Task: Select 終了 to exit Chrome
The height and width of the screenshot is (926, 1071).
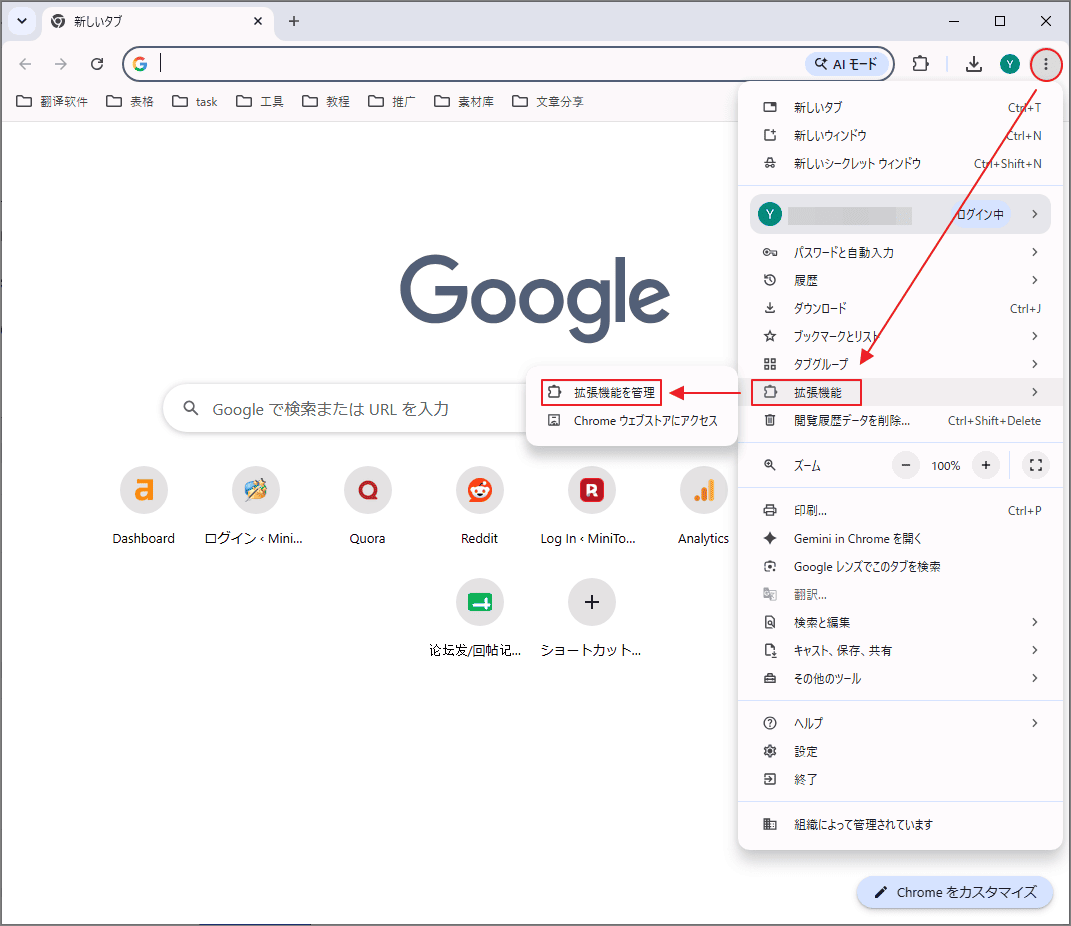Action: [901, 779]
